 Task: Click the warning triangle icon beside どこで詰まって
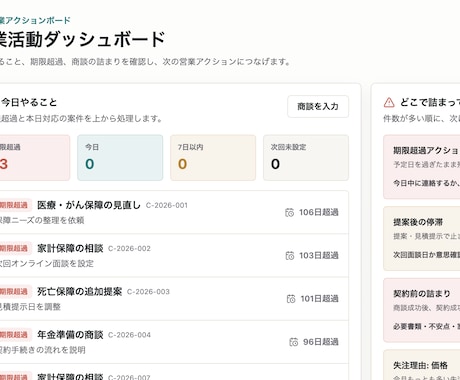click(389, 102)
